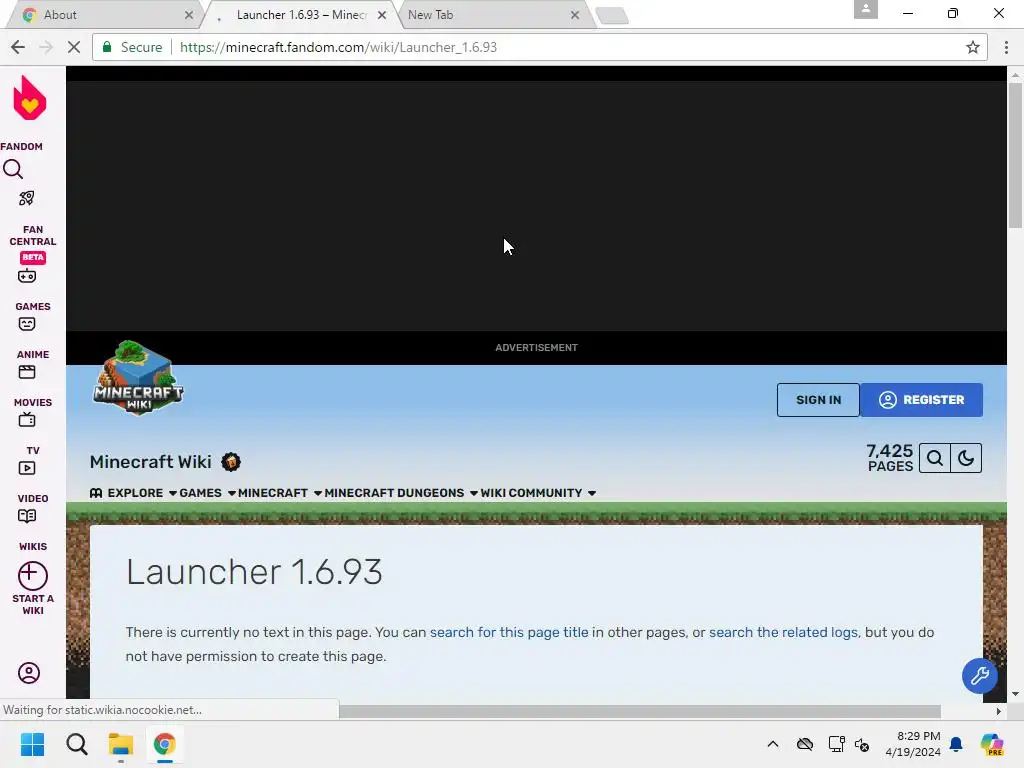Click the 7,425 PAGES counter
Viewport: 1024px width, 768px height.
[889, 458]
